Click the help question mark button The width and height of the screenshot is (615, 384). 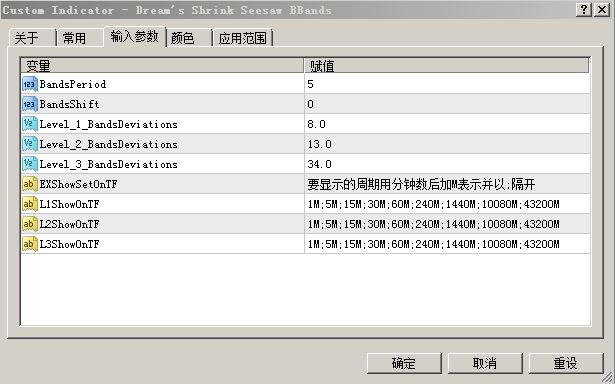coord(584,9)
